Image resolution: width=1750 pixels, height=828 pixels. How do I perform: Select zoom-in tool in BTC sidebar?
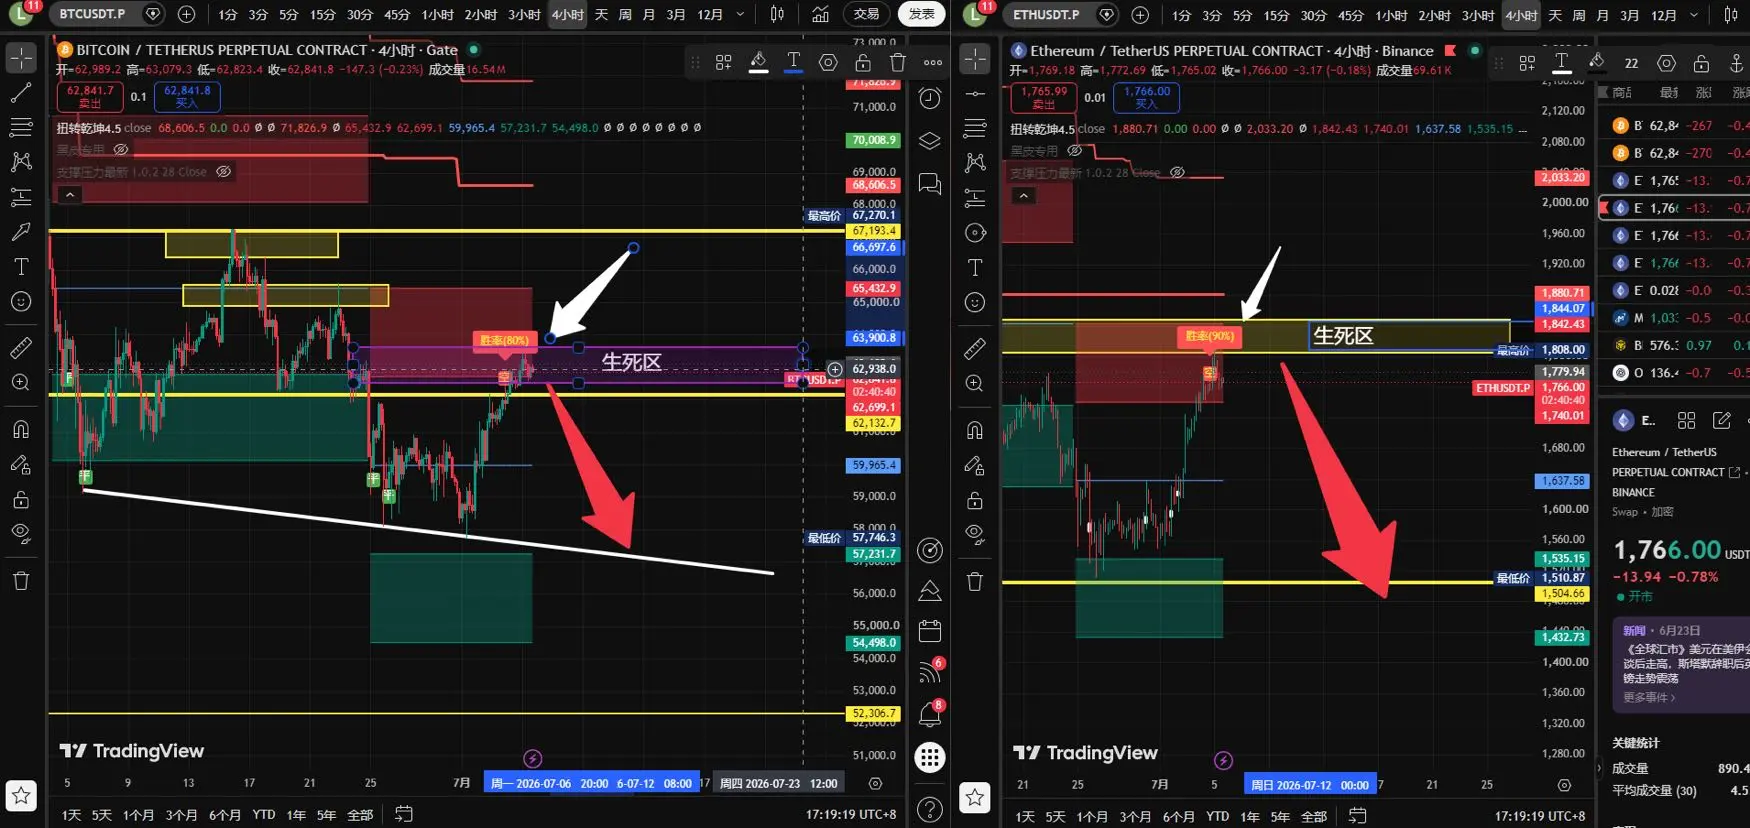[21, 383]
